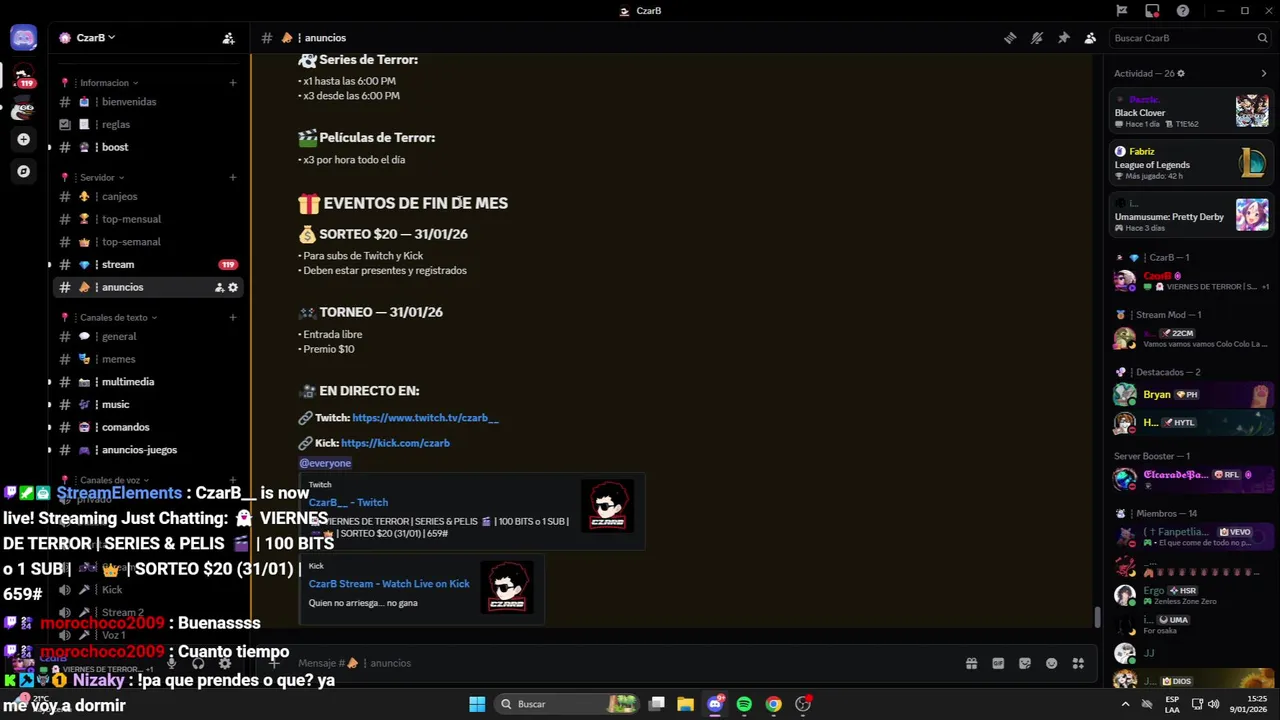Screen dimensions: 1280x720
Task: Click the message list scrollbar
Action: tap(1096, 617)
